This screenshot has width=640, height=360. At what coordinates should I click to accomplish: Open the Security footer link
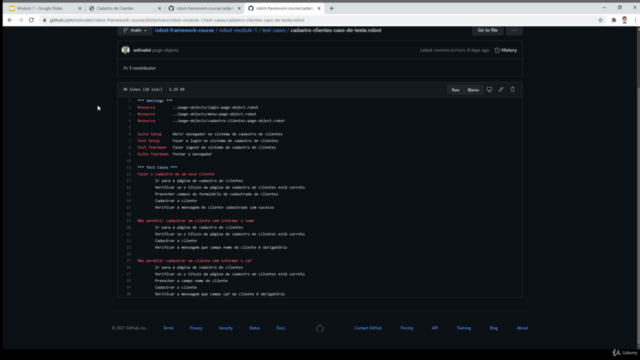(226, 328)
